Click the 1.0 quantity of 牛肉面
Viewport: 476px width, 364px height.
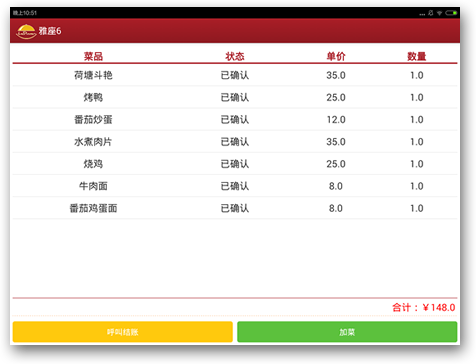[x=417, y=186]
